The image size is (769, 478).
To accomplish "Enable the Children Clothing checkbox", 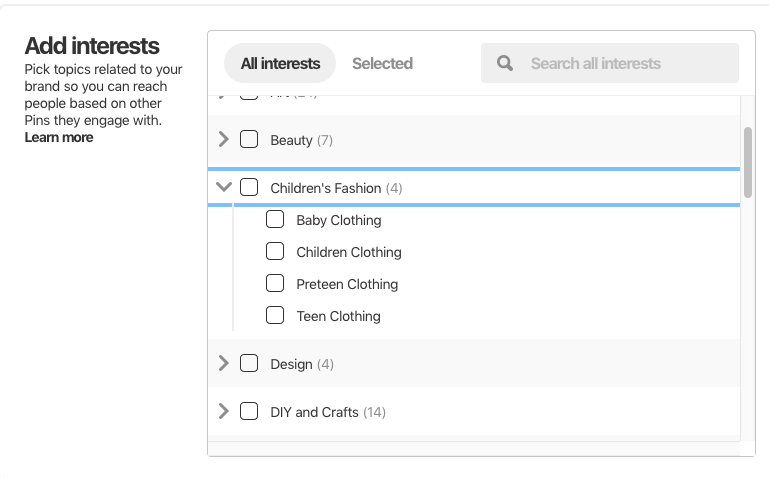I will click(275, 251).
